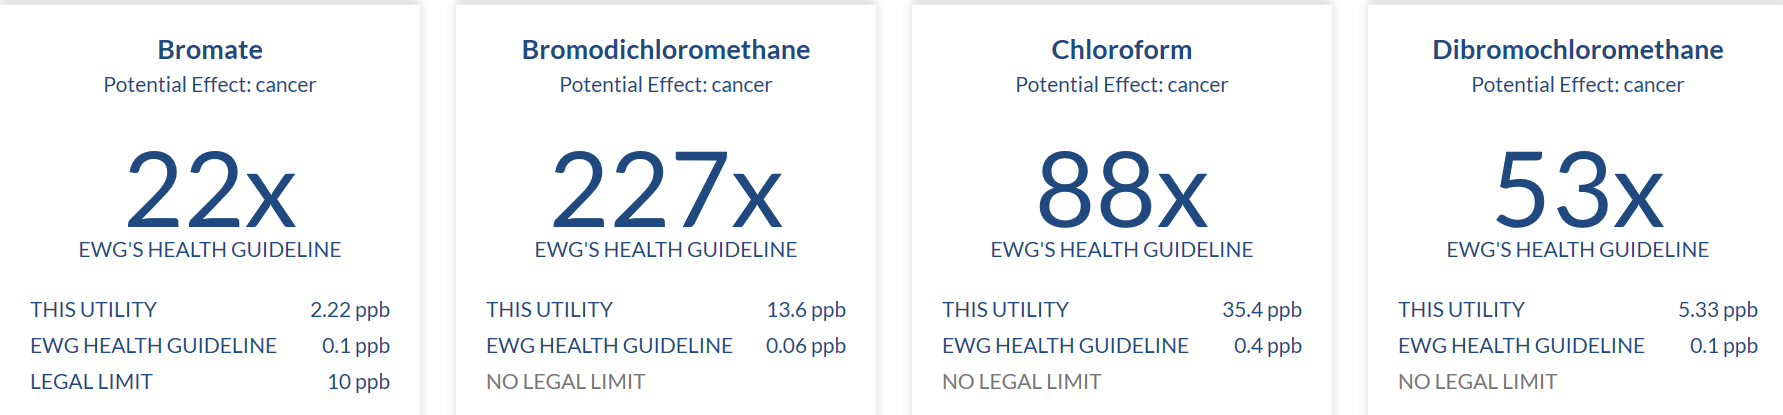The image size is (1783, 415).
Task: Click Bromate's 2.22 ppb utility value
Action: click(350, 310)
